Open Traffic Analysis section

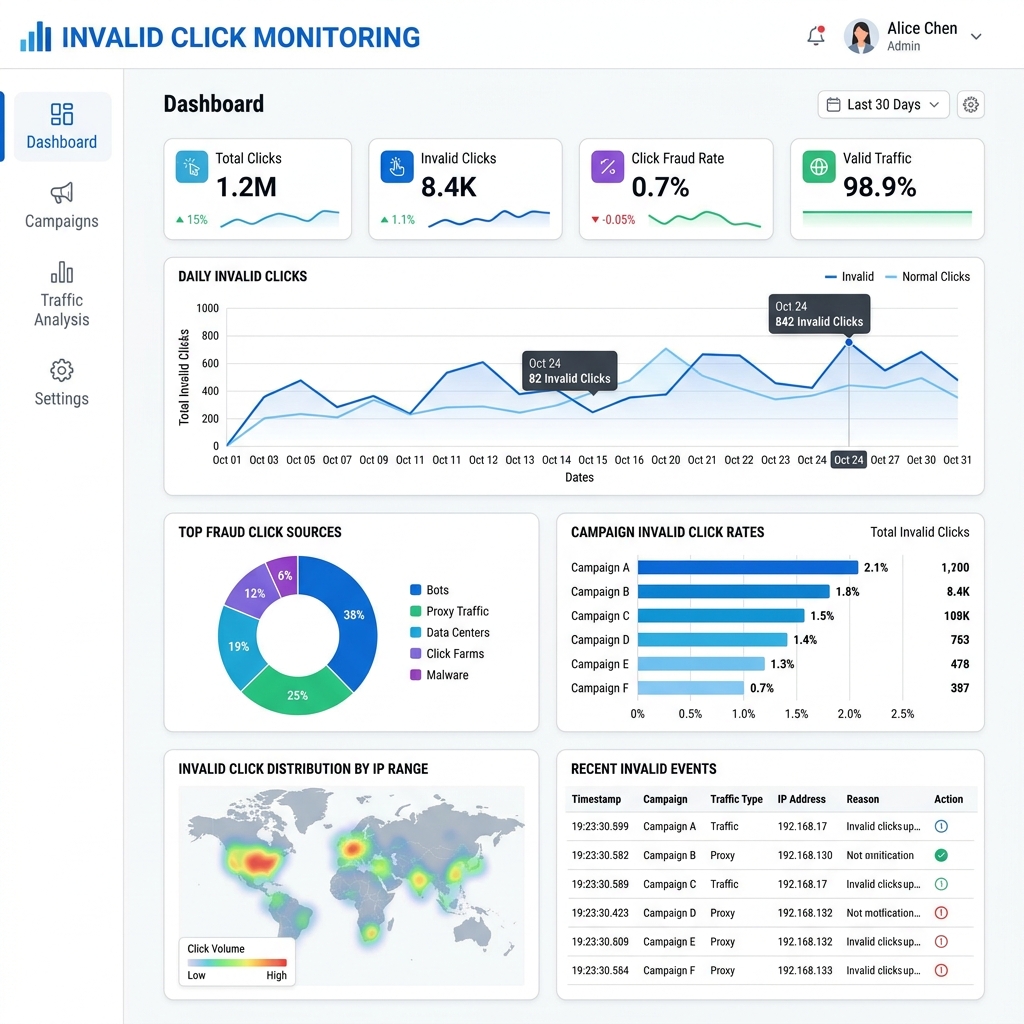pyautogui.click(x=62, y=295)
